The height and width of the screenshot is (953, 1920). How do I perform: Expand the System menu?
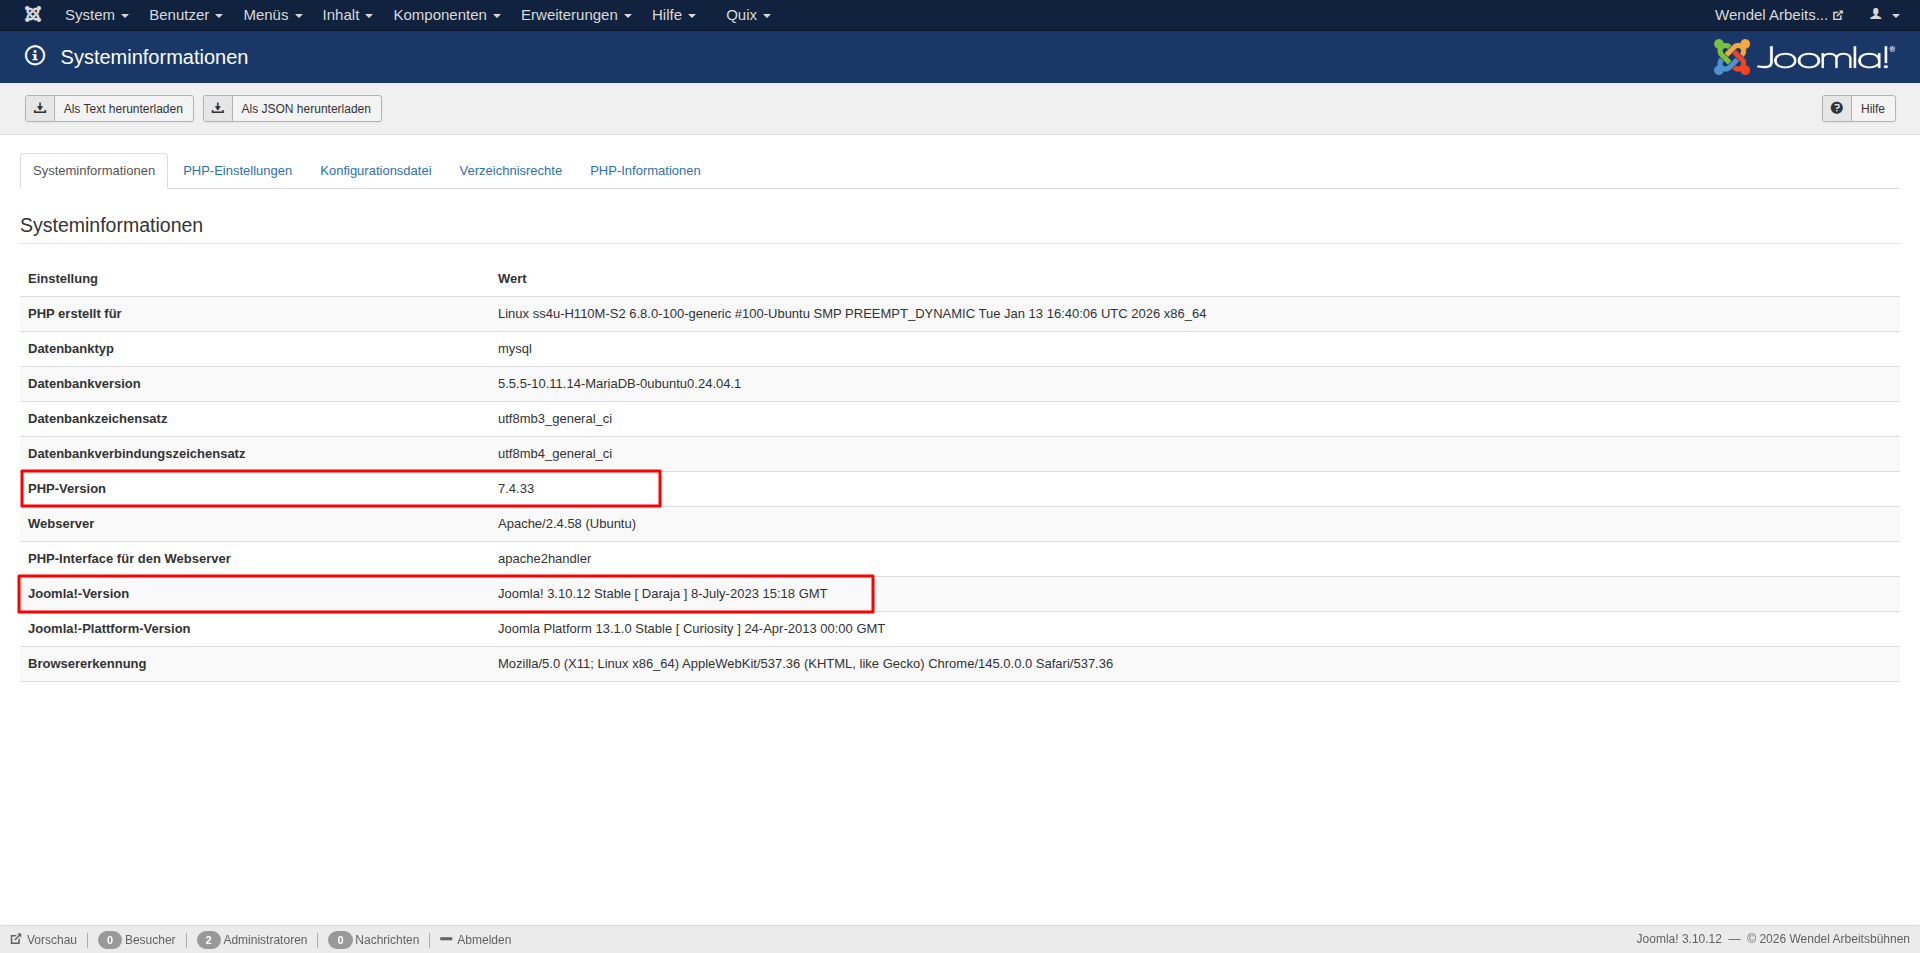pyautogui.click(x=96, y=15)
